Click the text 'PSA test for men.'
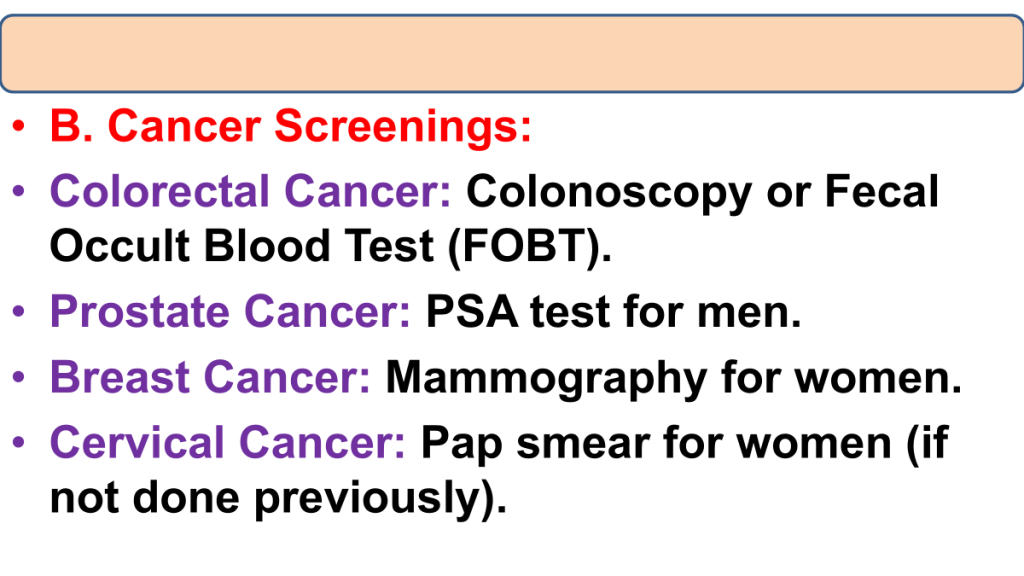 point(614,313)
